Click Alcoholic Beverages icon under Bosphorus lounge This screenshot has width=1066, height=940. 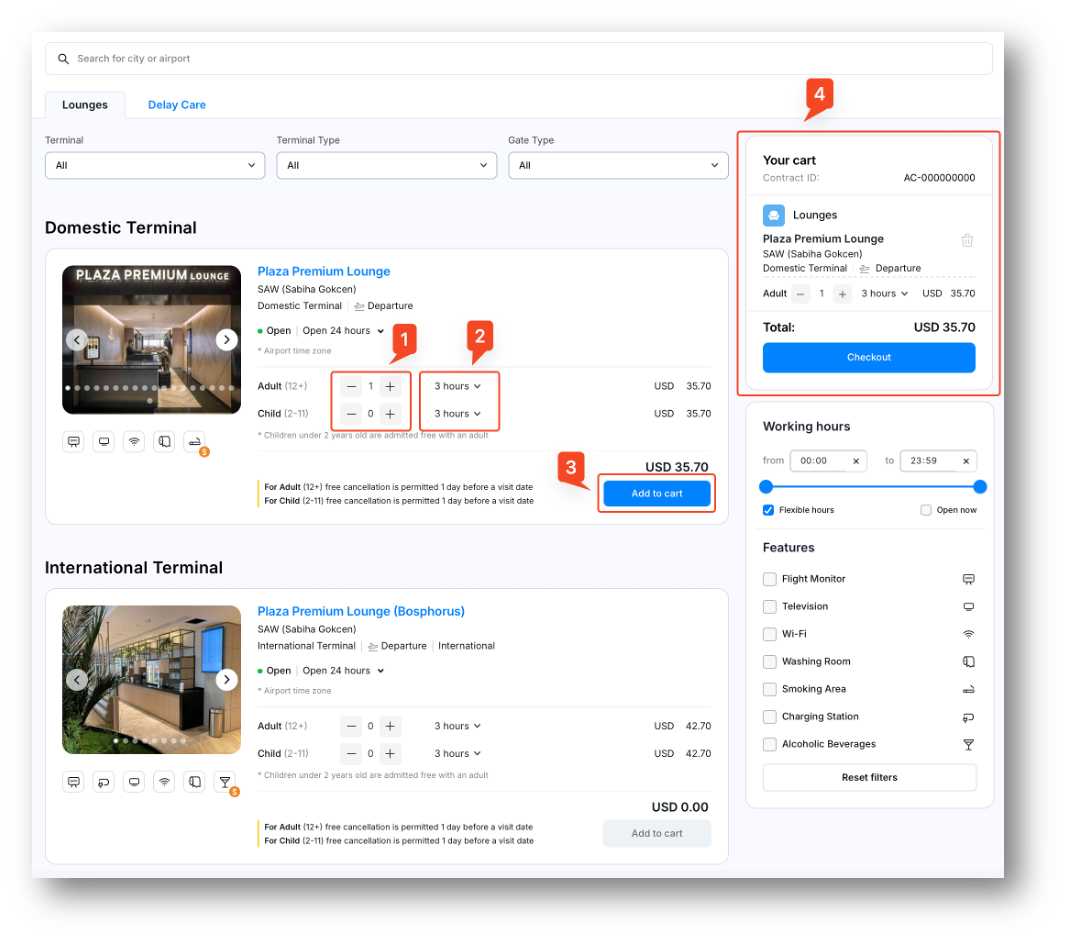click(225, 782)
